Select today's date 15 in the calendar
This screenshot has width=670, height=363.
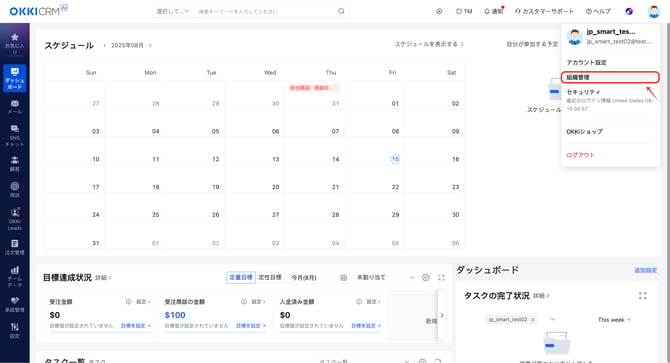pyautogui.click(x=395, y=159)
